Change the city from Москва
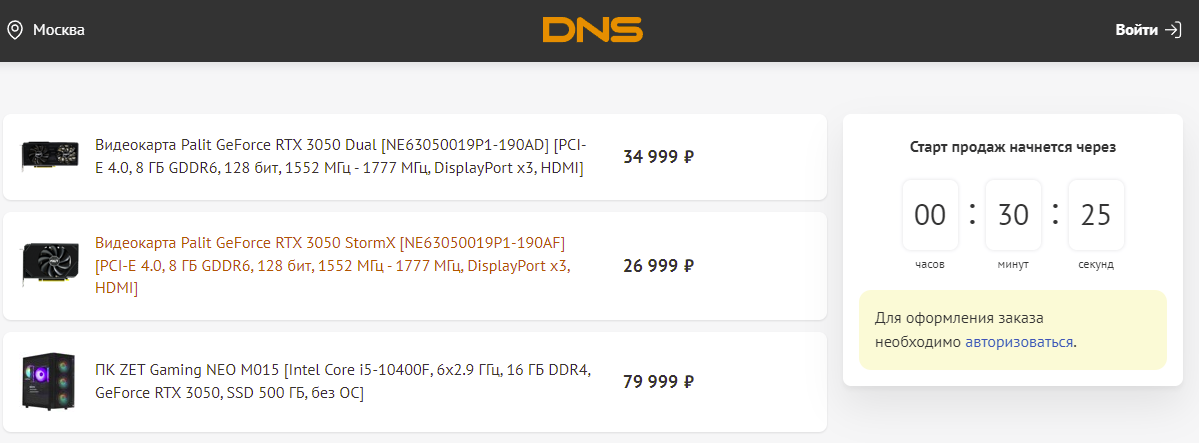This screenshot has height=443, width=1199. pyautogui.click(x=59, y=30)
